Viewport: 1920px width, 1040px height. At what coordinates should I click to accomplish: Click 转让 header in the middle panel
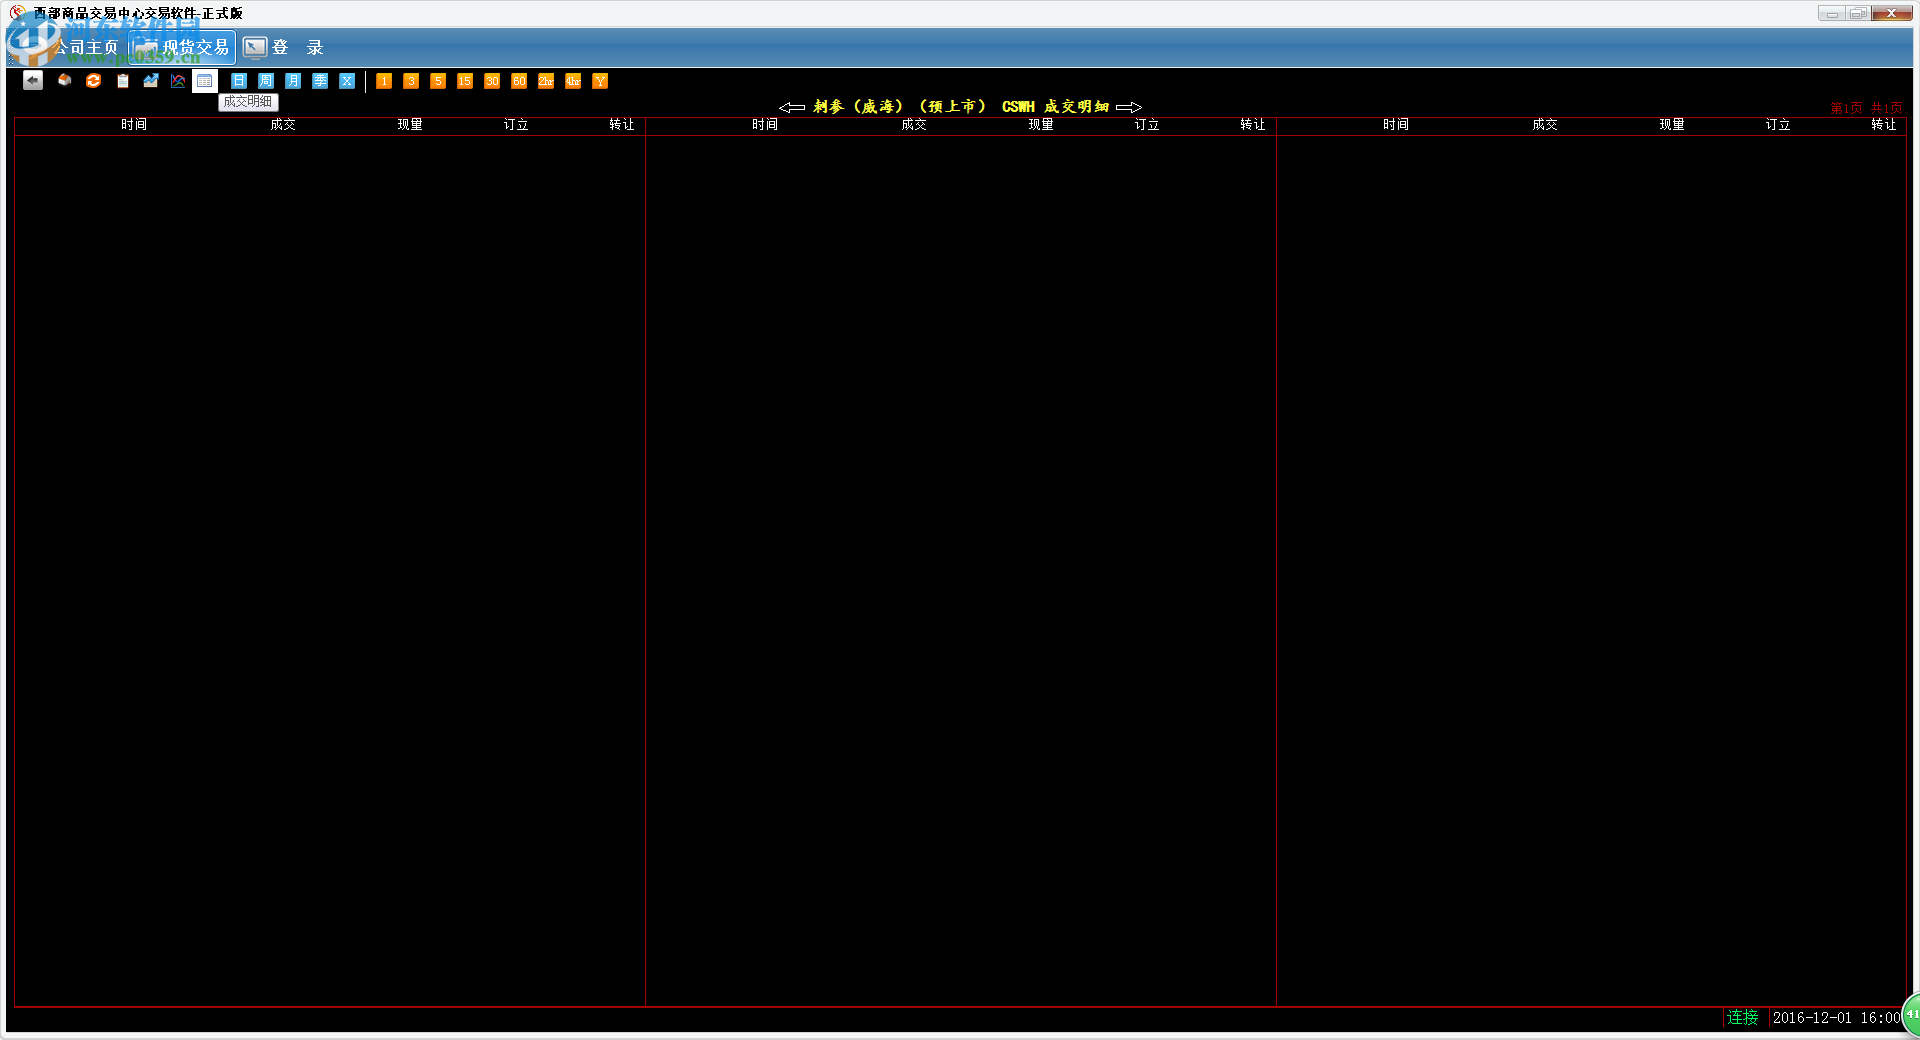(x=1253, y=125)
